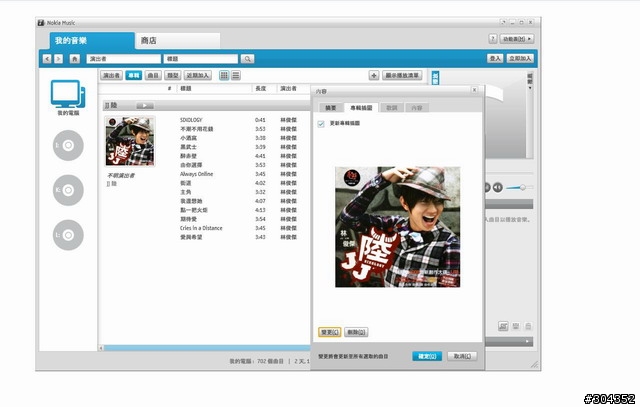
Task: Select the track SIXOLOGY
Action: [191, 120]
